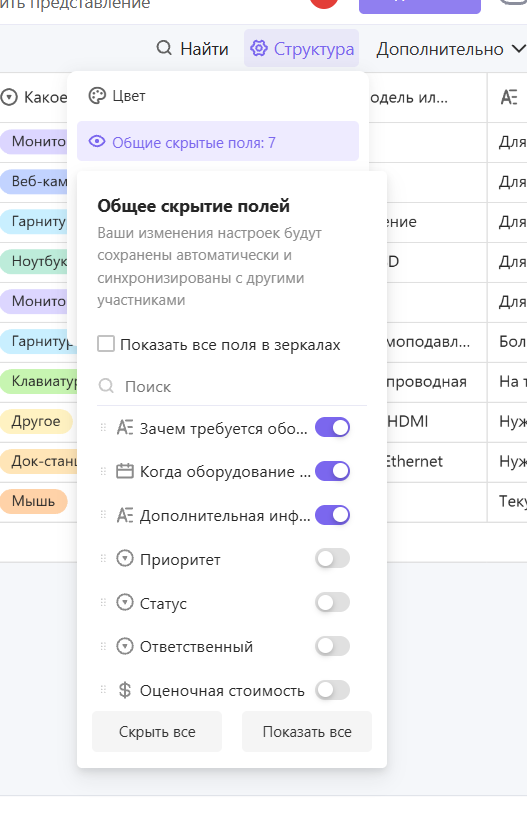Open the Дополнительно menu

click(x=451, y=49)
